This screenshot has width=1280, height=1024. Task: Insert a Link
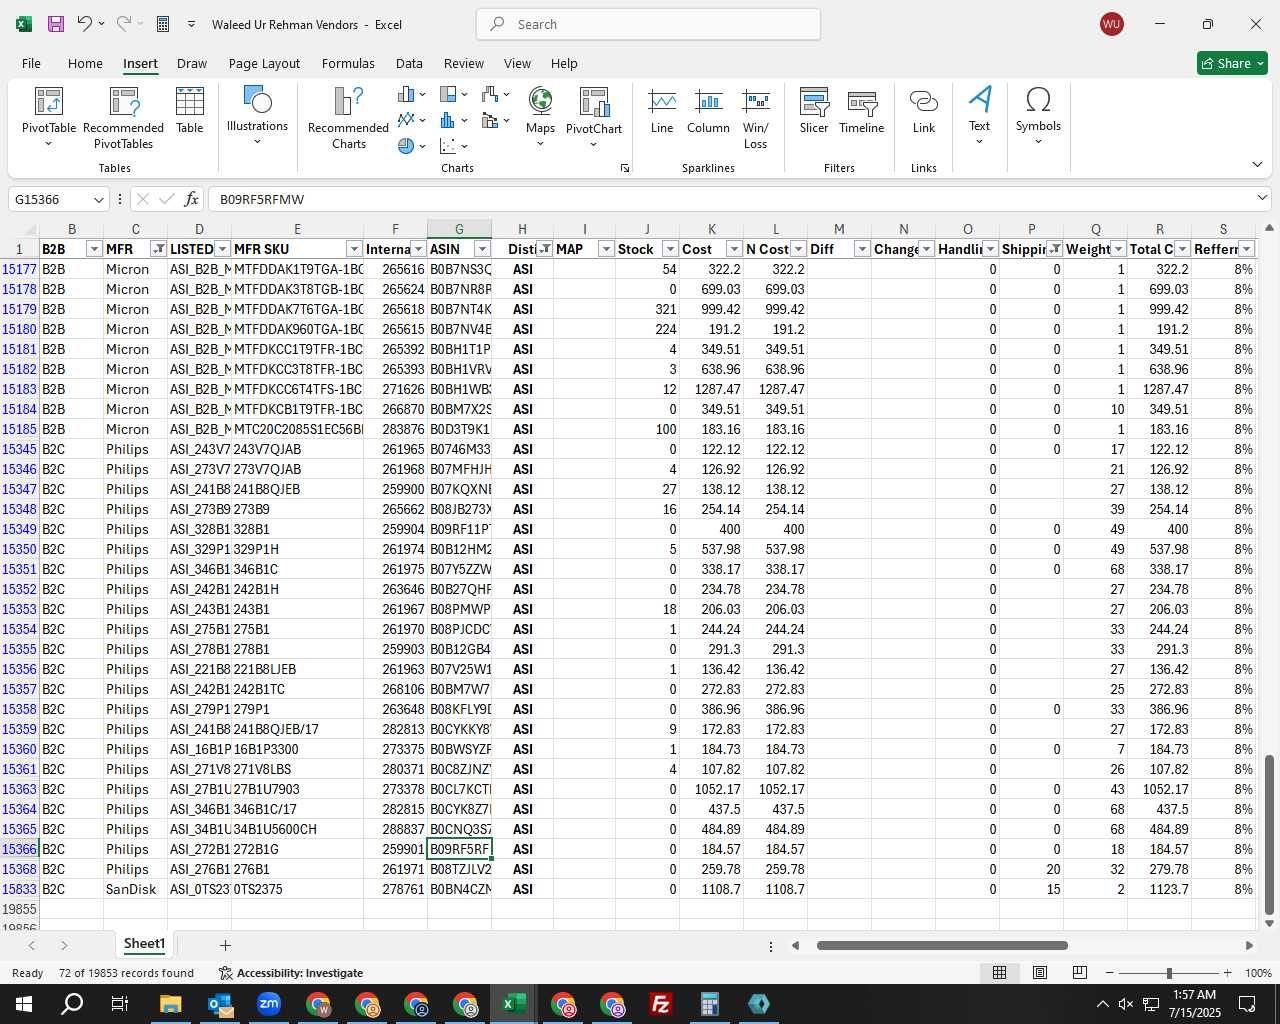(x=924, y=111)
